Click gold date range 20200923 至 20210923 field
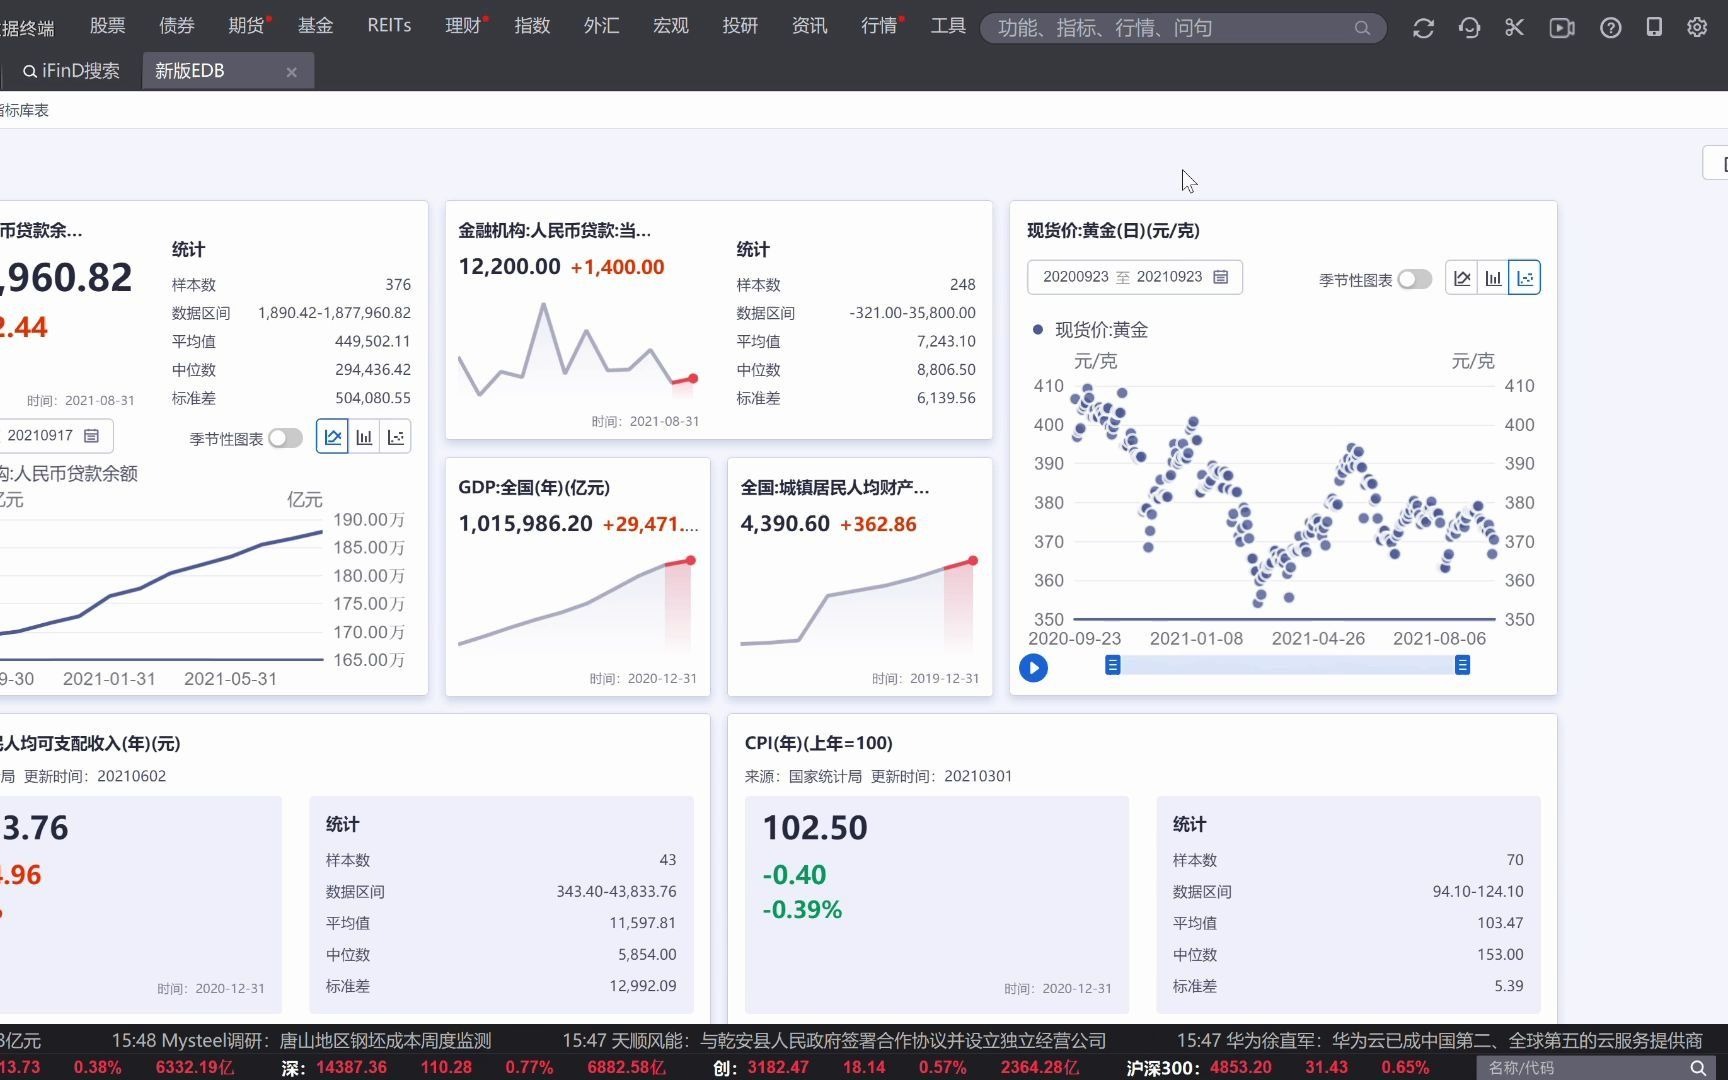The image size is (1728, 1080). tap(1135, 277)
